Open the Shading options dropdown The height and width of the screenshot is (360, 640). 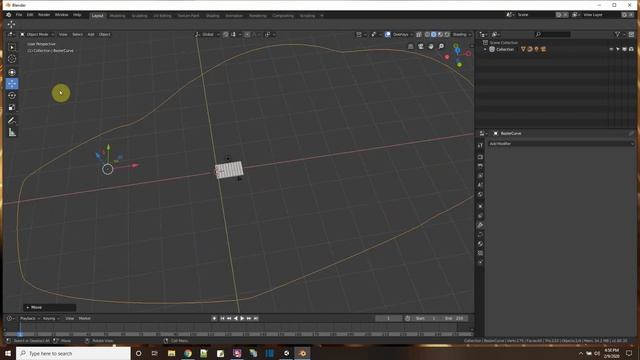pos(461,34)
